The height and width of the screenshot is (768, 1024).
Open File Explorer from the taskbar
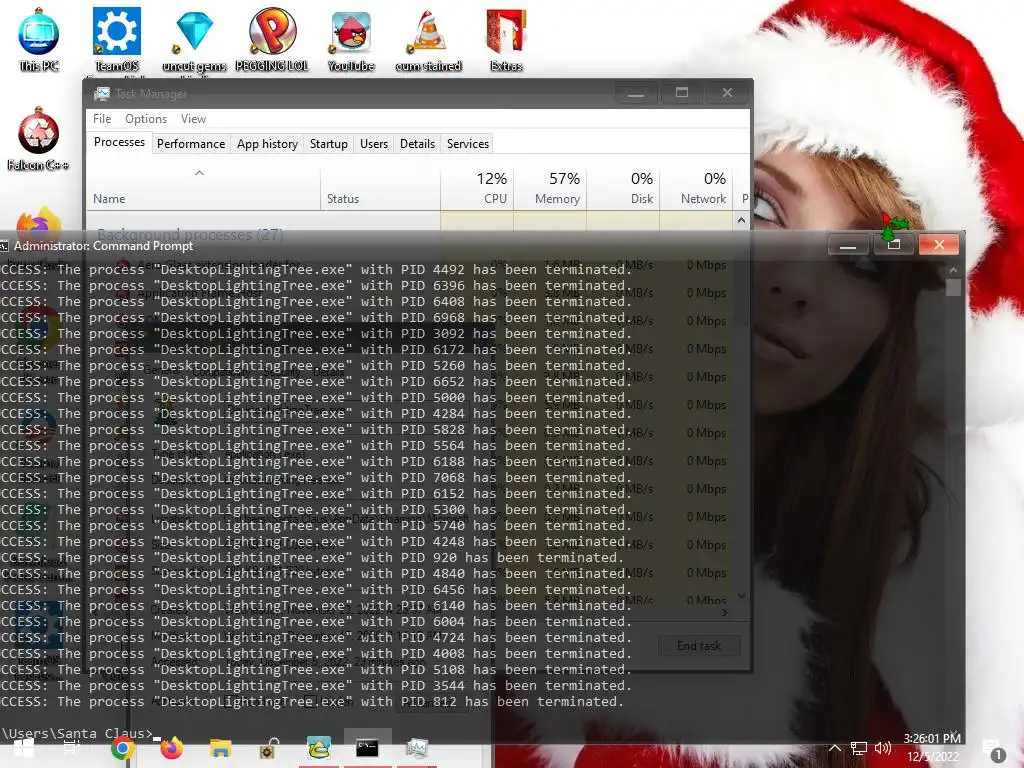(220, 748)
